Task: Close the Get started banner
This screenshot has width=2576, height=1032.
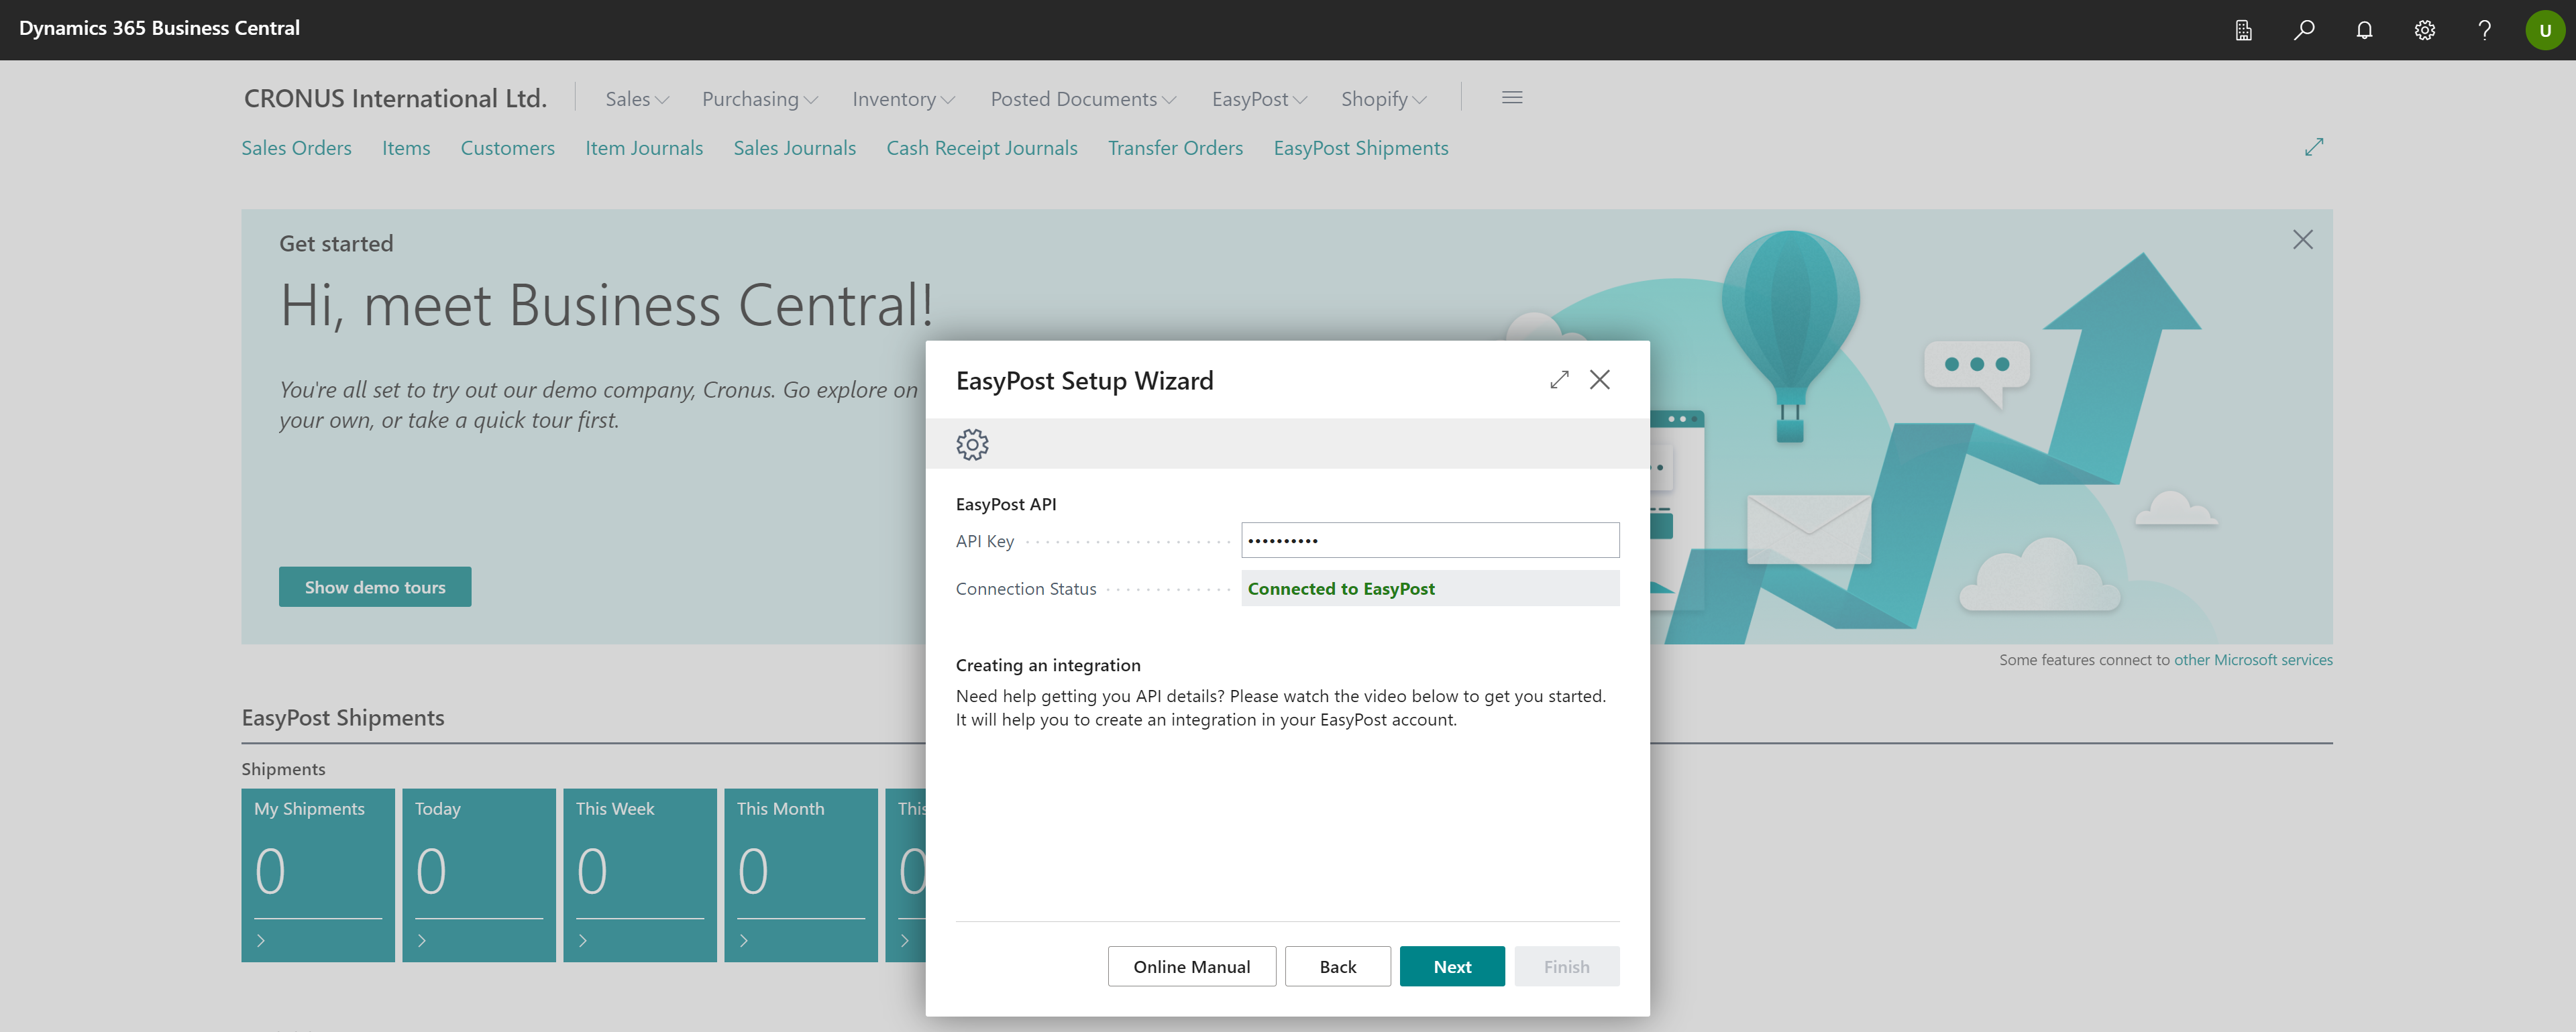Action: [2302, 240]
